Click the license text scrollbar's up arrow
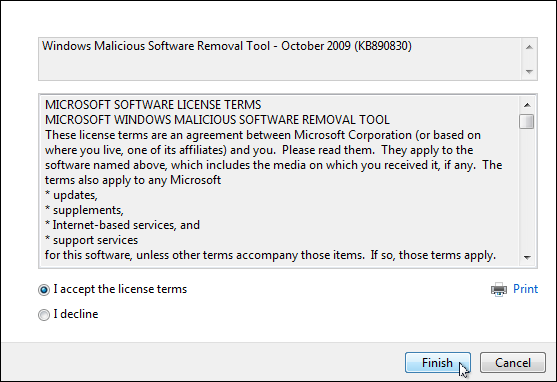557x382 pixels. [x=527, y=105]
